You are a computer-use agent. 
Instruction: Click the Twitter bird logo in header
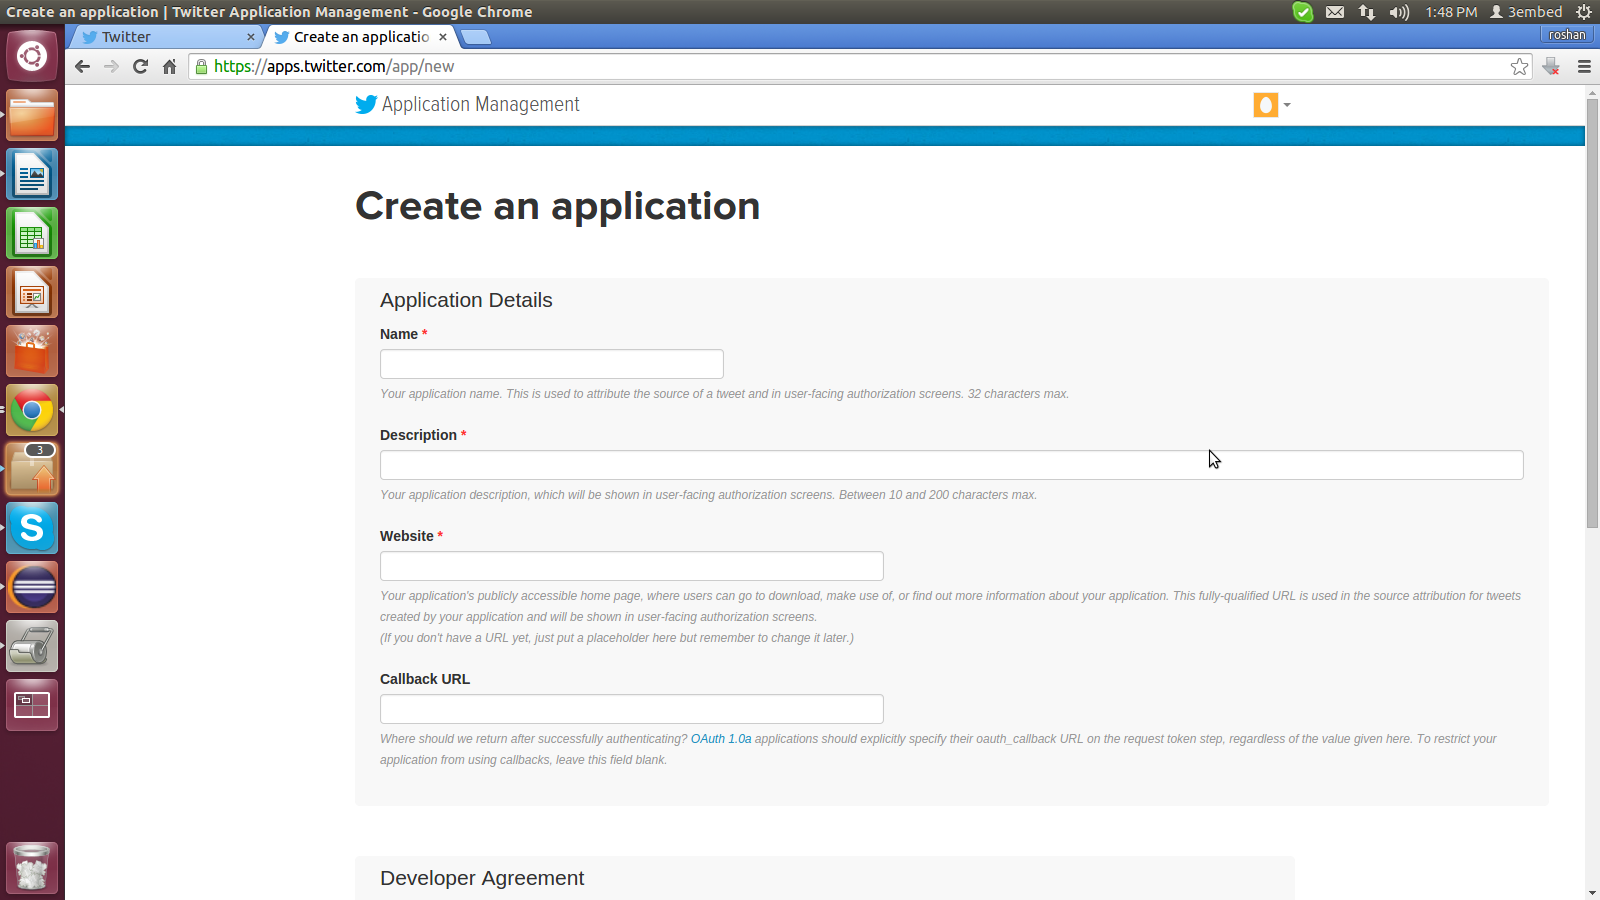(366, 105)
